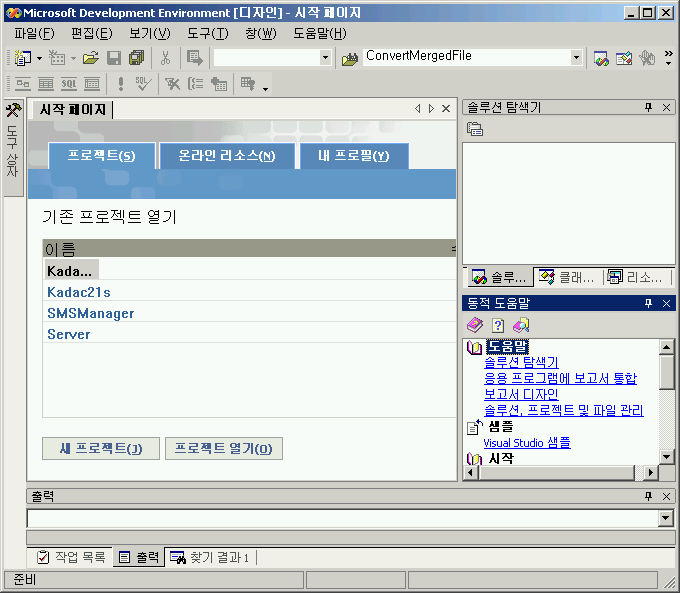This screenshot has width=680, height=593.
Task: Click the New Project toolbar icon
Action: [23, 58]
